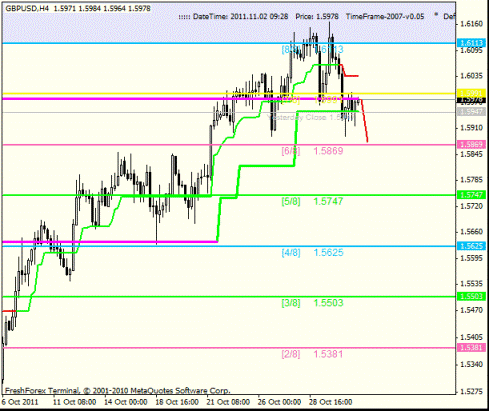Click the 1.5340 price scale value
The image size is (489, 411).
tap(471, 364)
